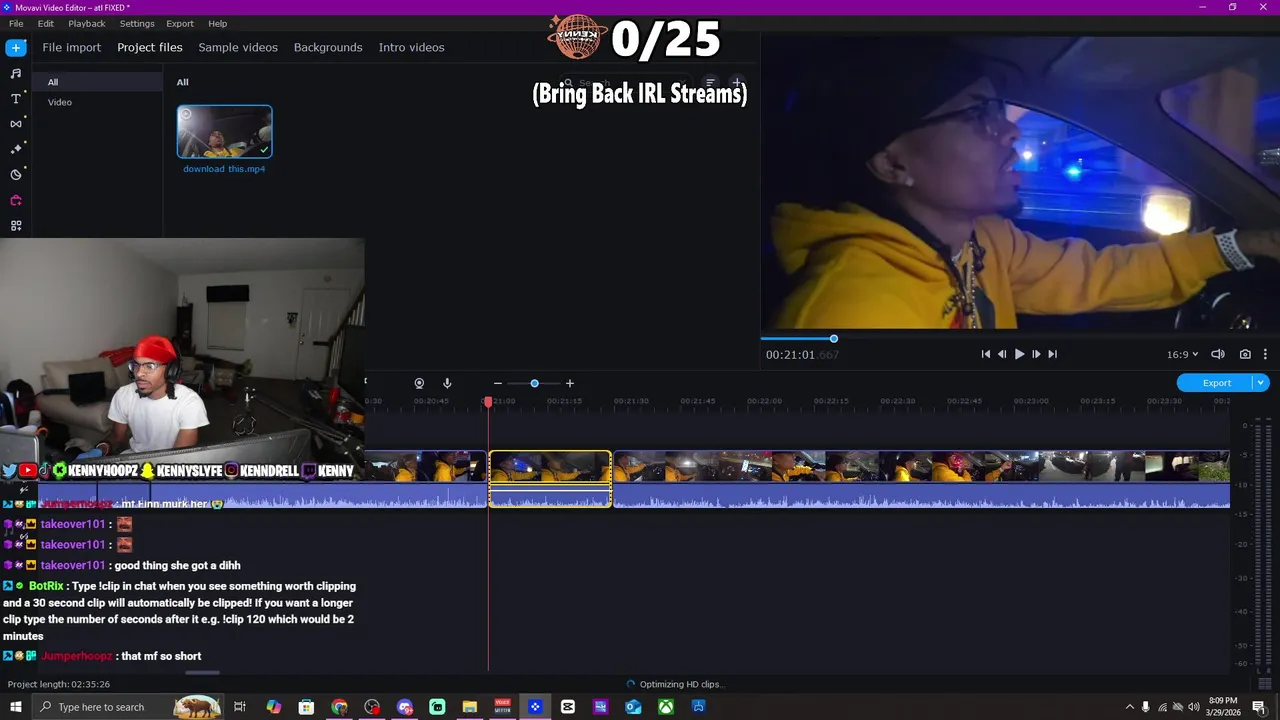Click the 00:22:00 mark on the timeline ruler
This screenshot has width=1280, height=720.
[764, 401]
